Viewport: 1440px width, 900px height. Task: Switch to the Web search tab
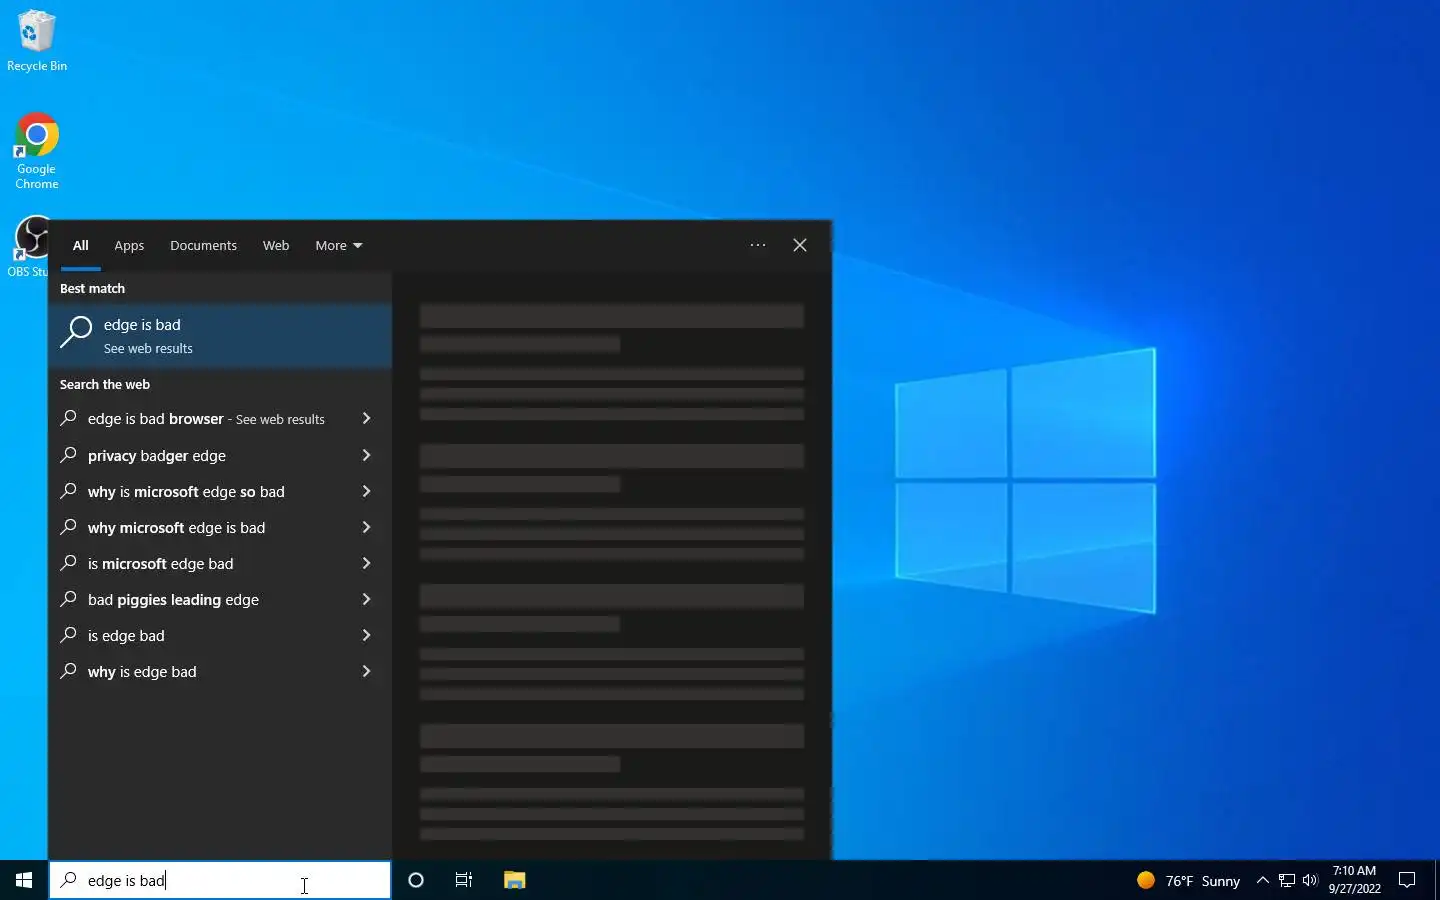click(x=276, y=245)
